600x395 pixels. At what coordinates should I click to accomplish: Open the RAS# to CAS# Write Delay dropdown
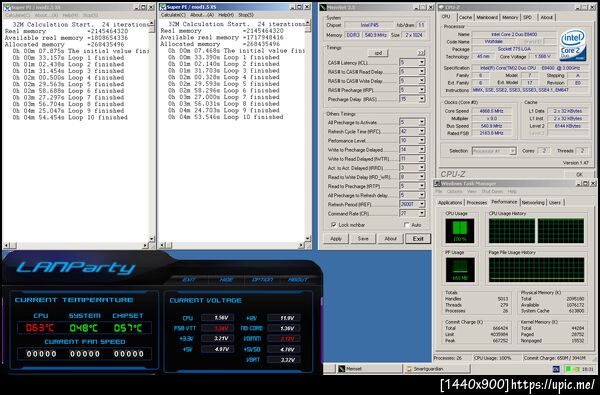pos(421,81)
